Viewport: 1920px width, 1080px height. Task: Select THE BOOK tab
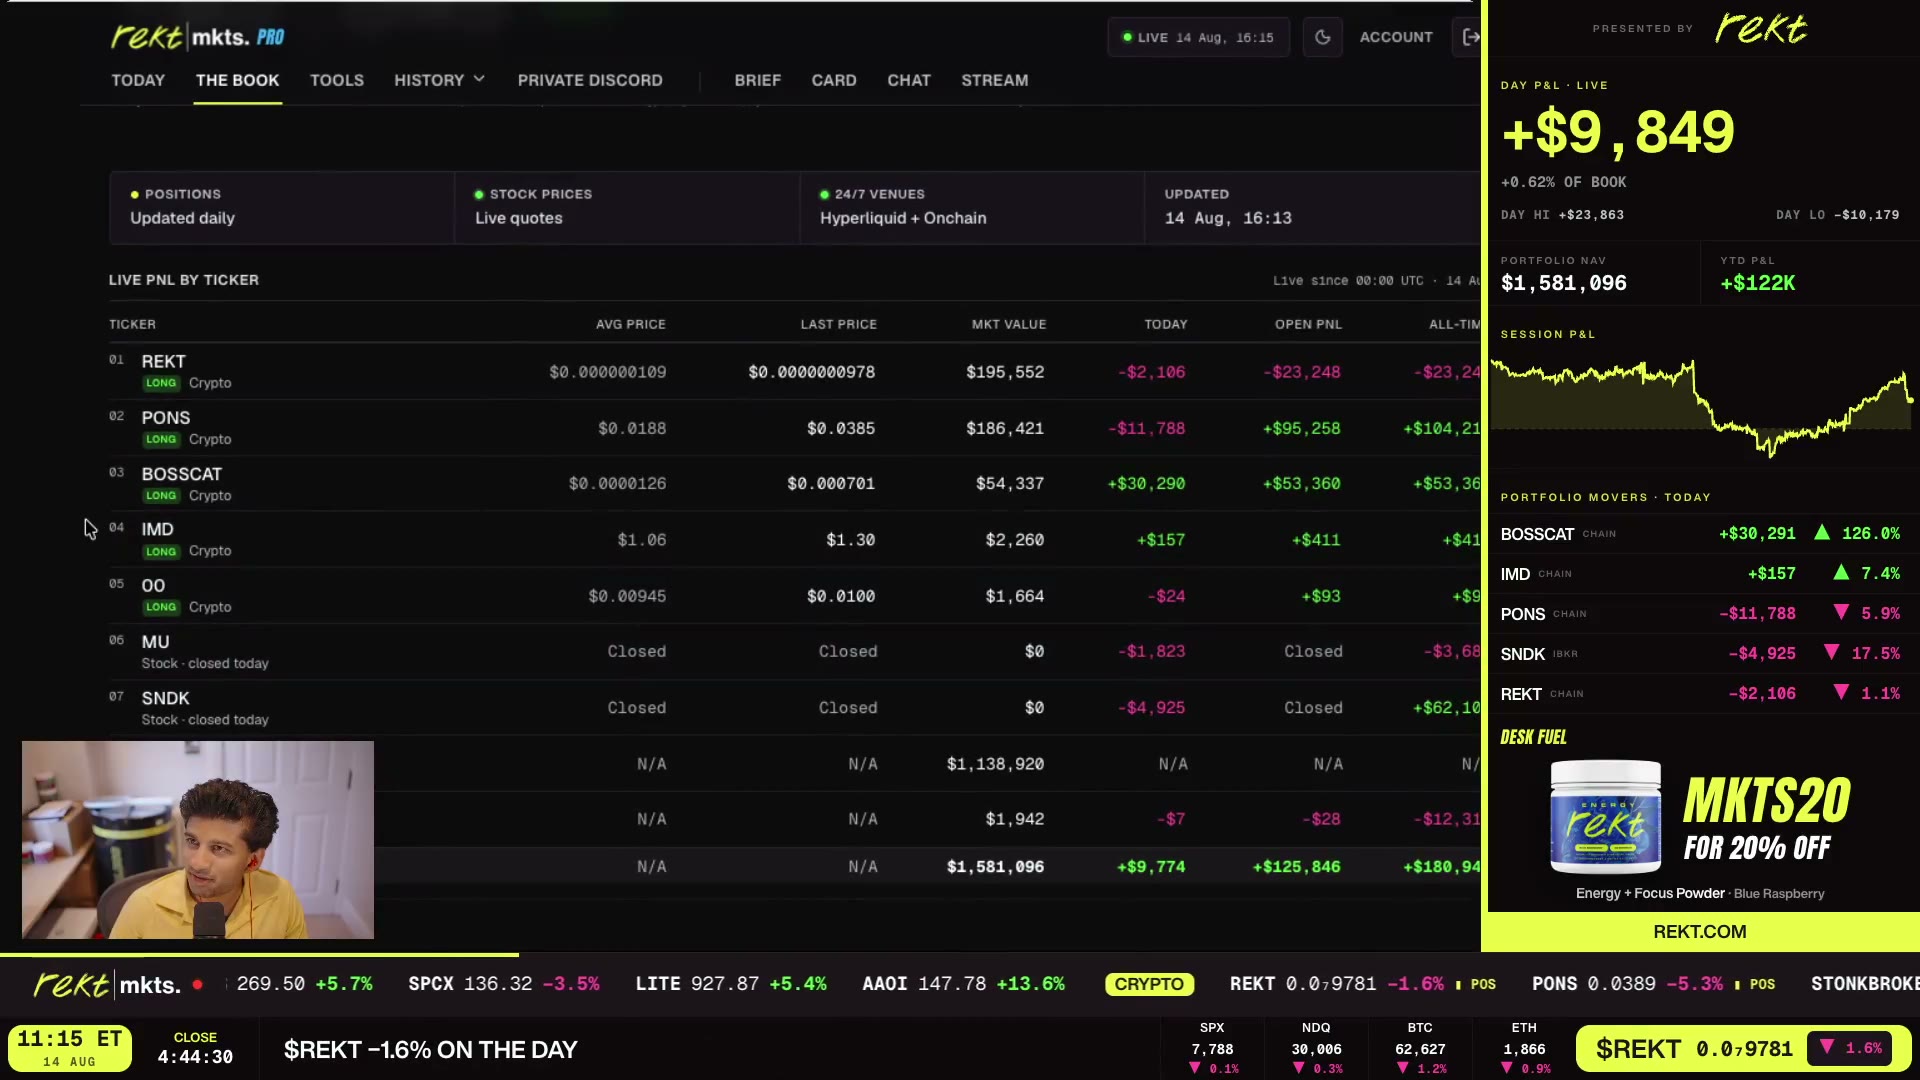237,80
